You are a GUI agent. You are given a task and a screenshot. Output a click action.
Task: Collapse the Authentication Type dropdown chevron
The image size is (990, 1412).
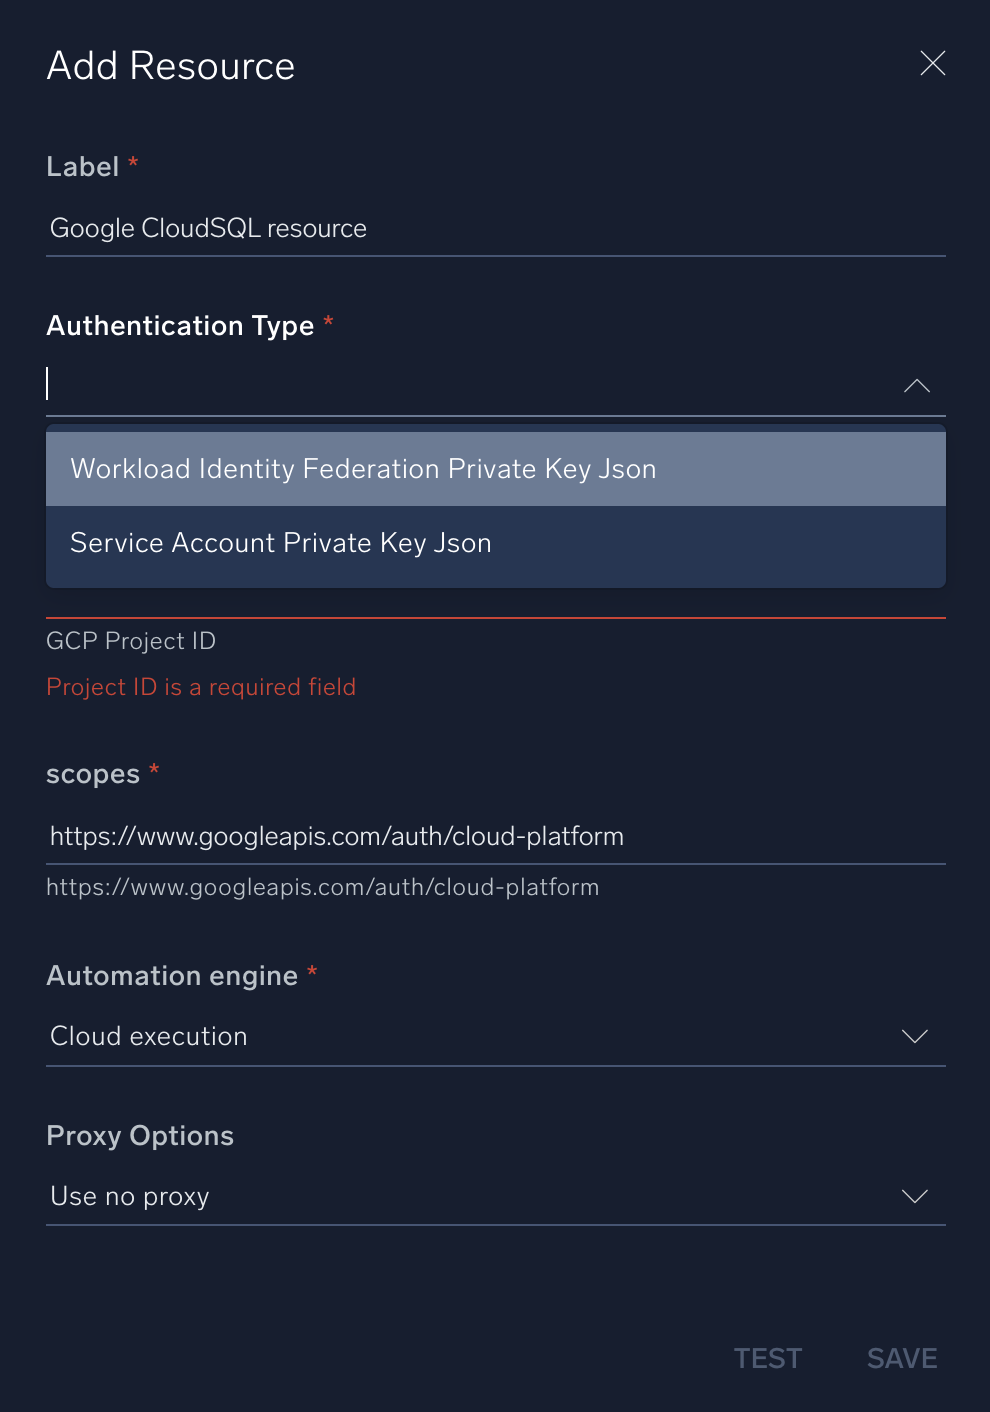(x=916, y=386)
